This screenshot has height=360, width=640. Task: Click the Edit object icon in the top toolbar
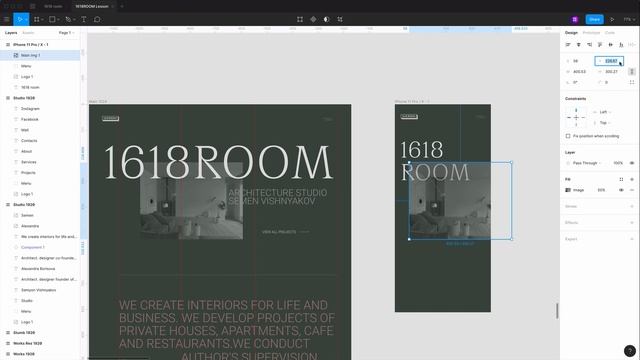(x=300, y=19)
